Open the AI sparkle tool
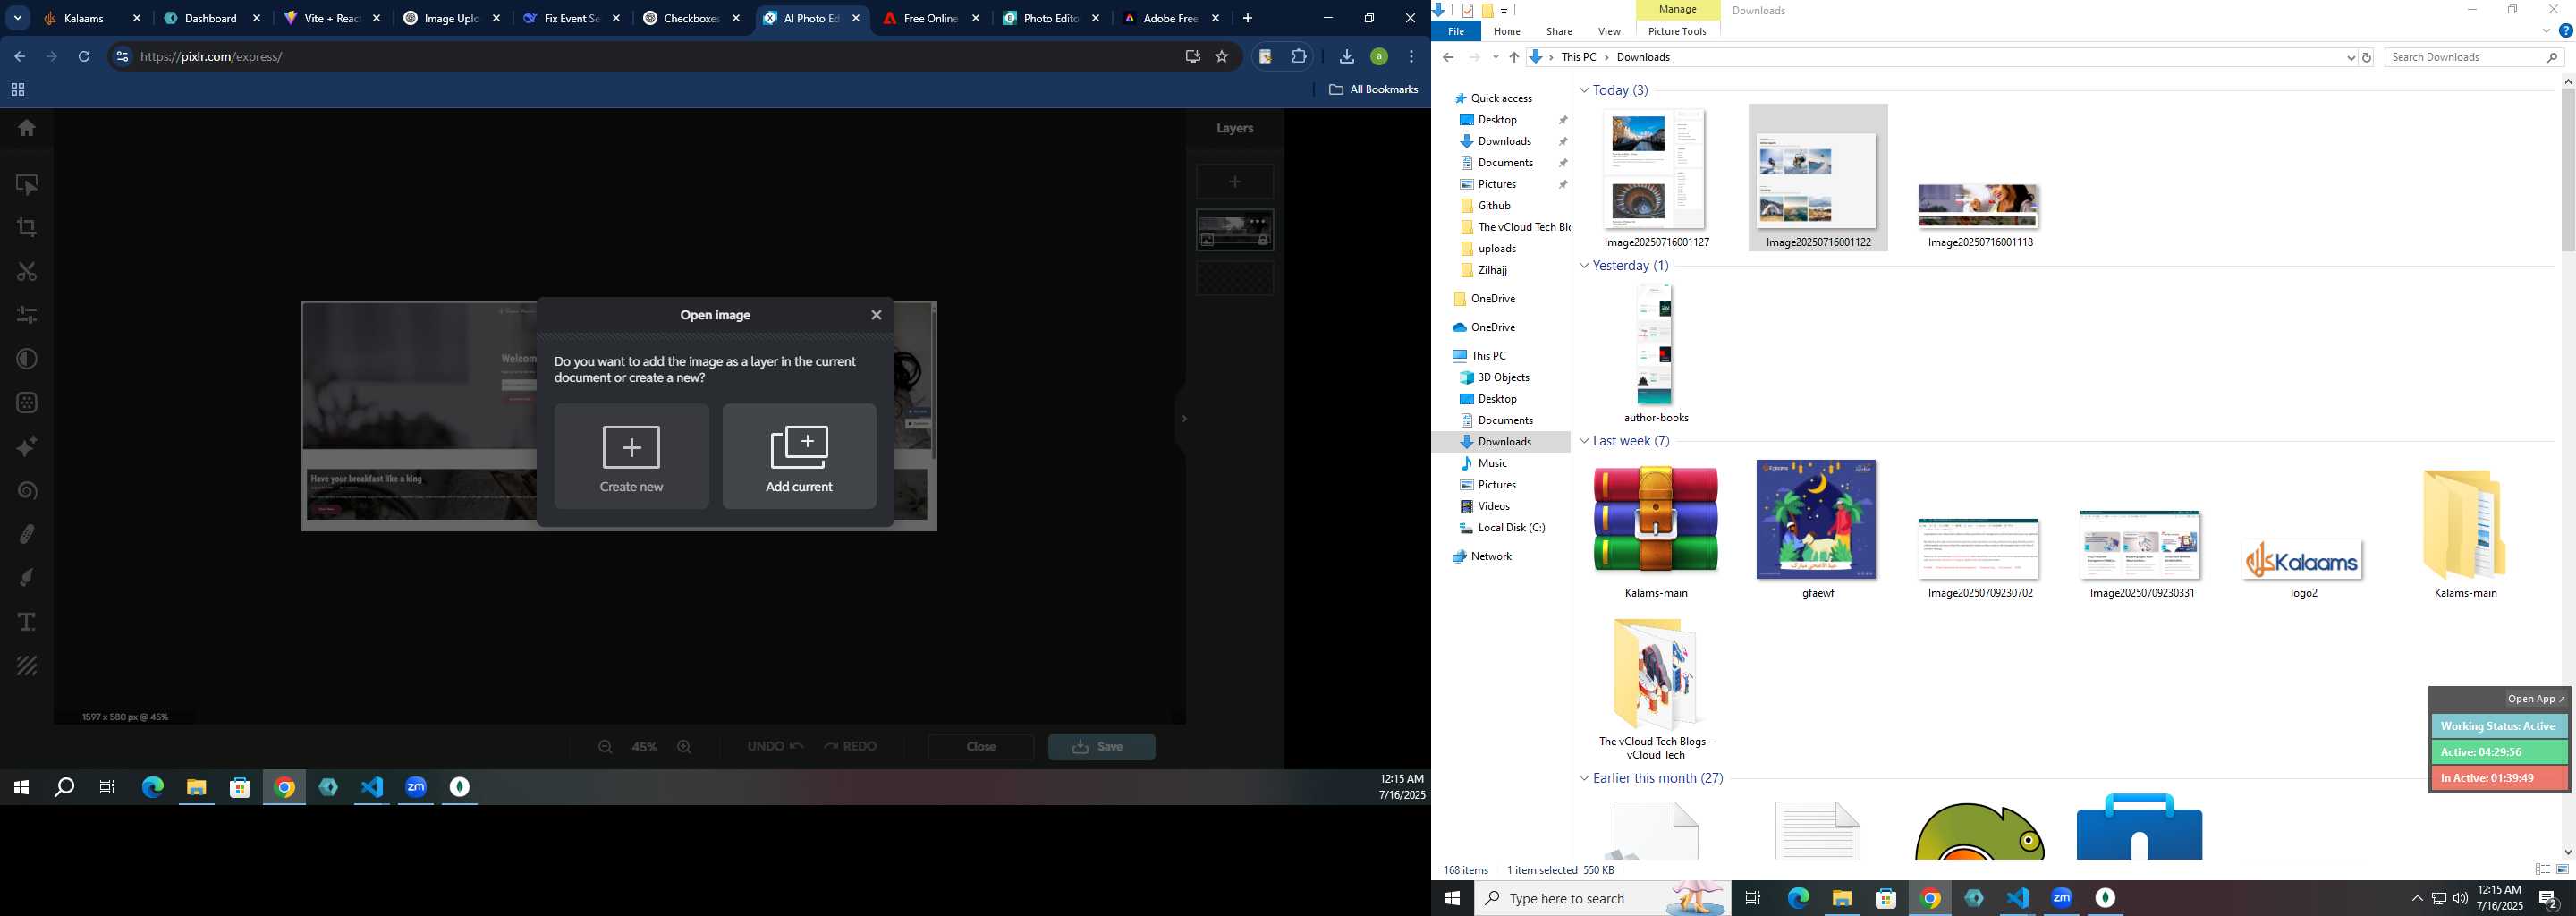2576x916 pixels. 27,447
